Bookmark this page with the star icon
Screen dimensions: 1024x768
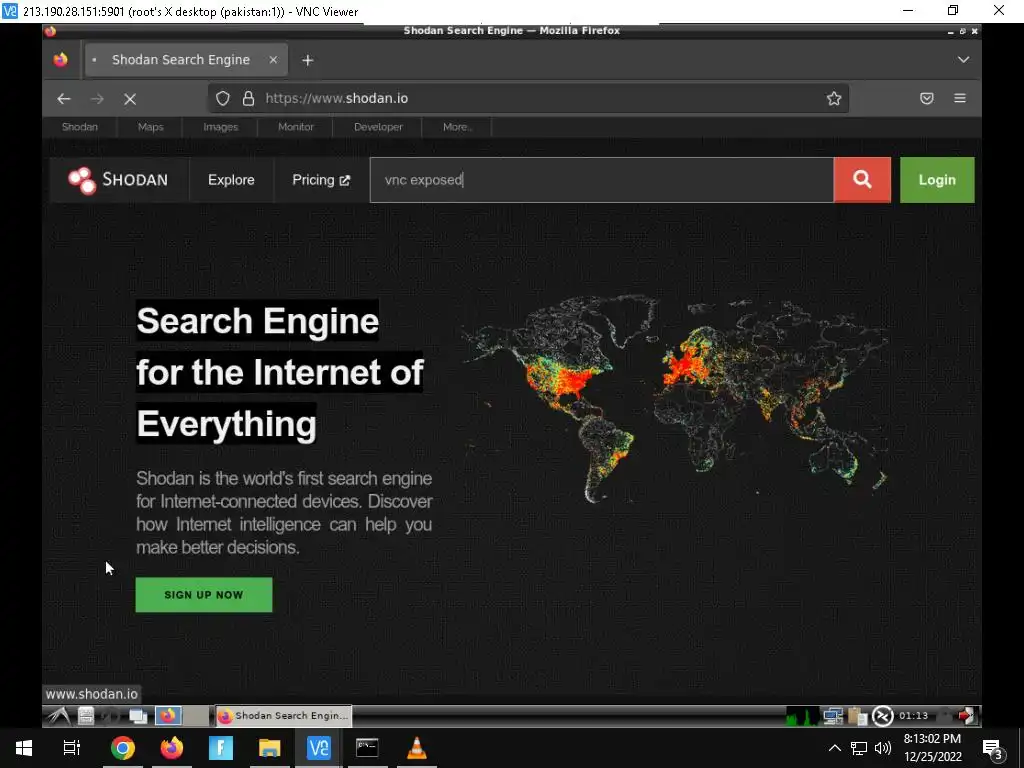click(834, 99)
